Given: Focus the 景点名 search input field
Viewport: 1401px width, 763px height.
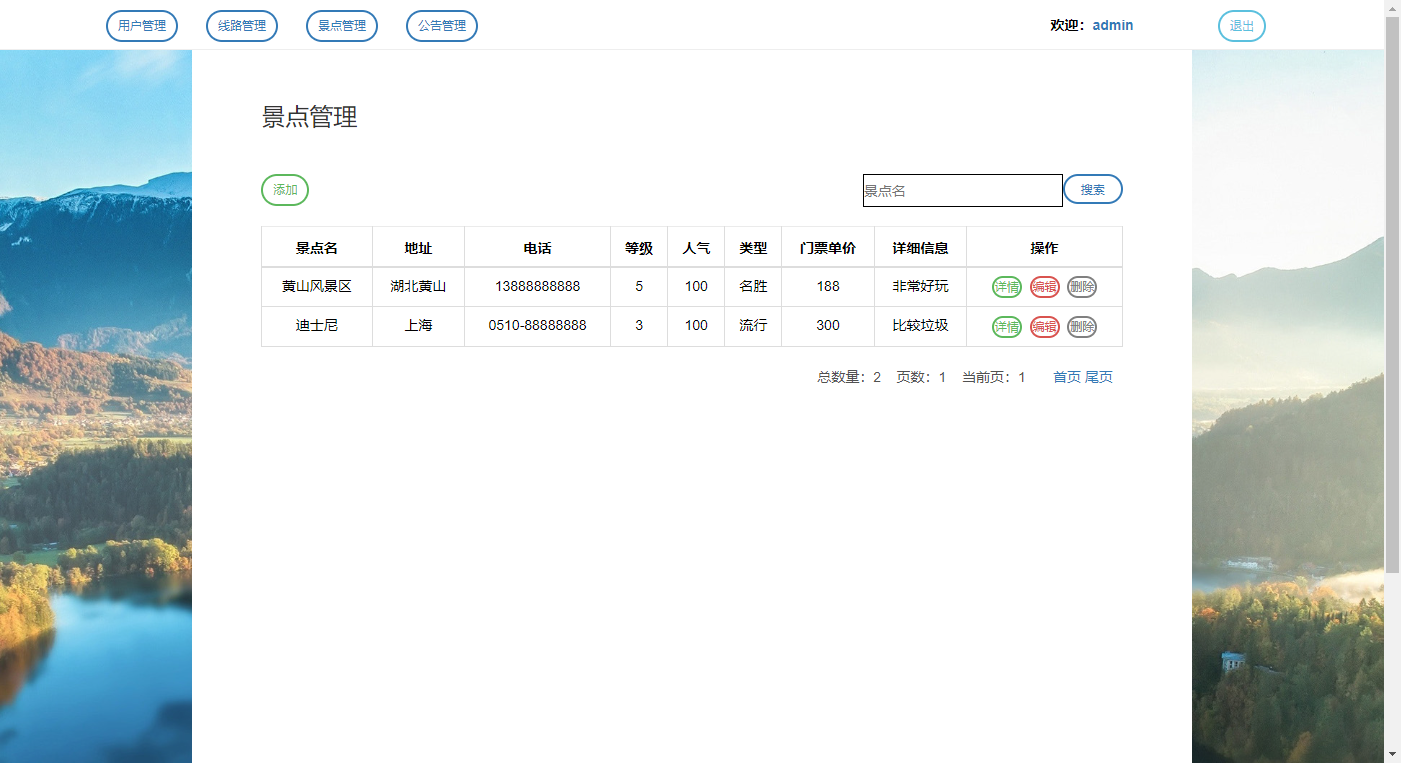Looking at the screenshot, I should [963, 190].
